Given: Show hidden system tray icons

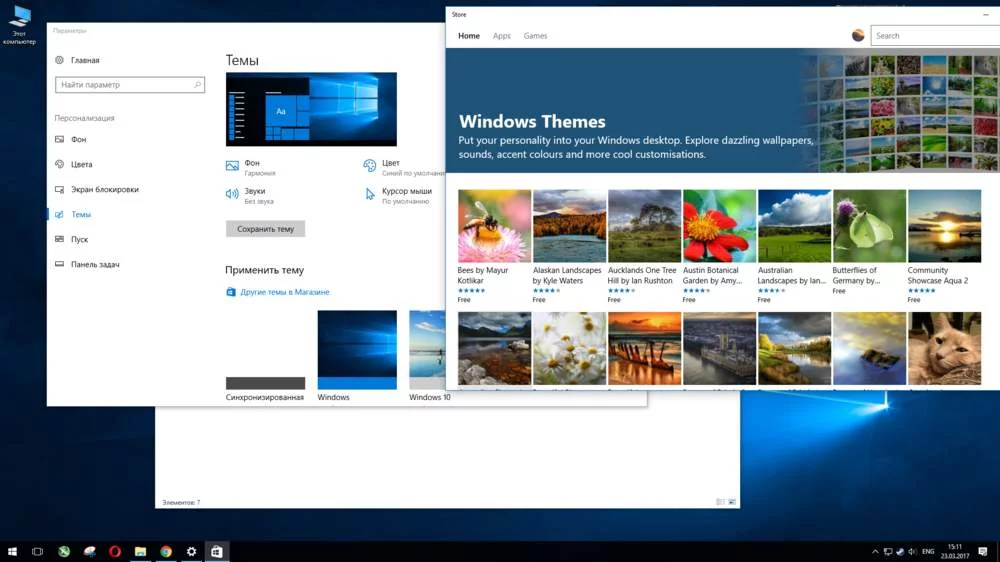Looking at the screenshot, I should click(x=876, y=551).
